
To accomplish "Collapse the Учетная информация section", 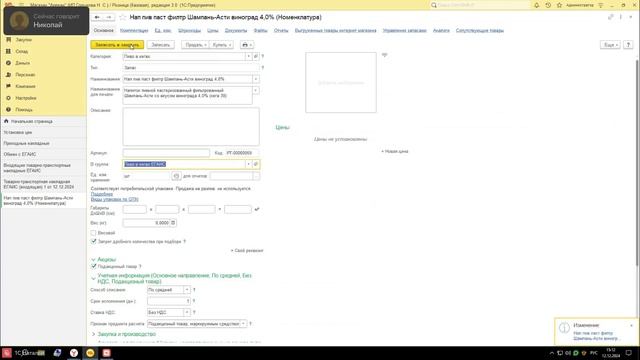I will point(93,279).
